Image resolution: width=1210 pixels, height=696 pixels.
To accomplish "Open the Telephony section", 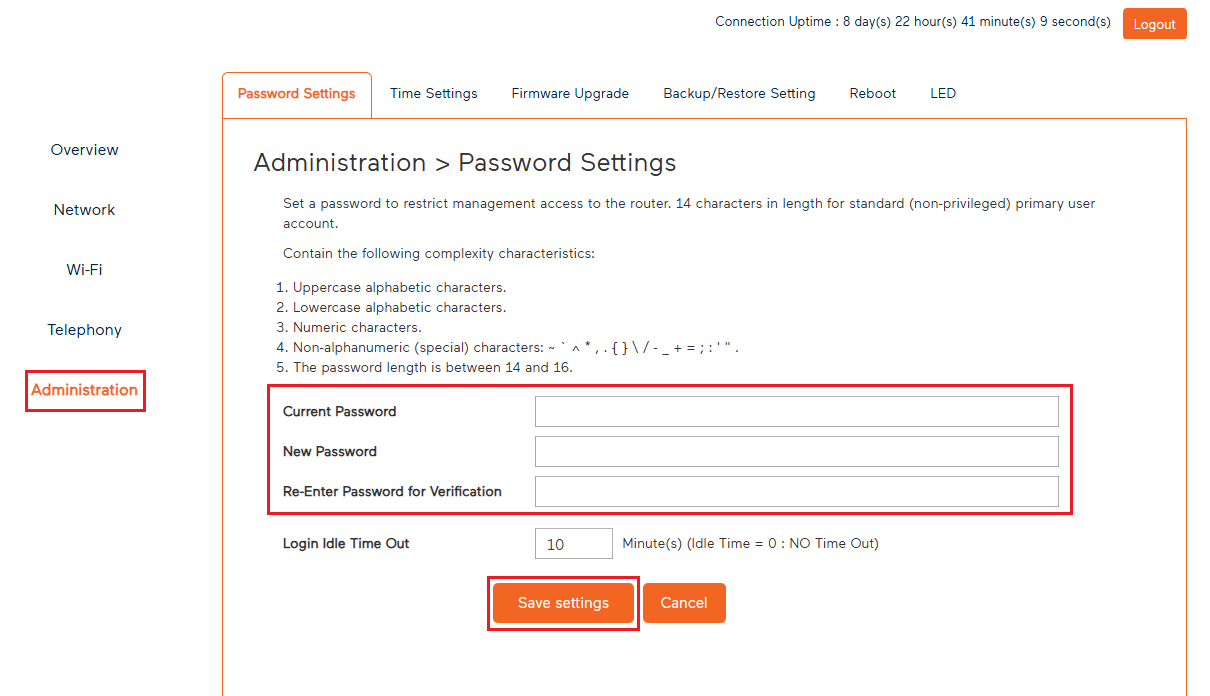I will 84,329.
